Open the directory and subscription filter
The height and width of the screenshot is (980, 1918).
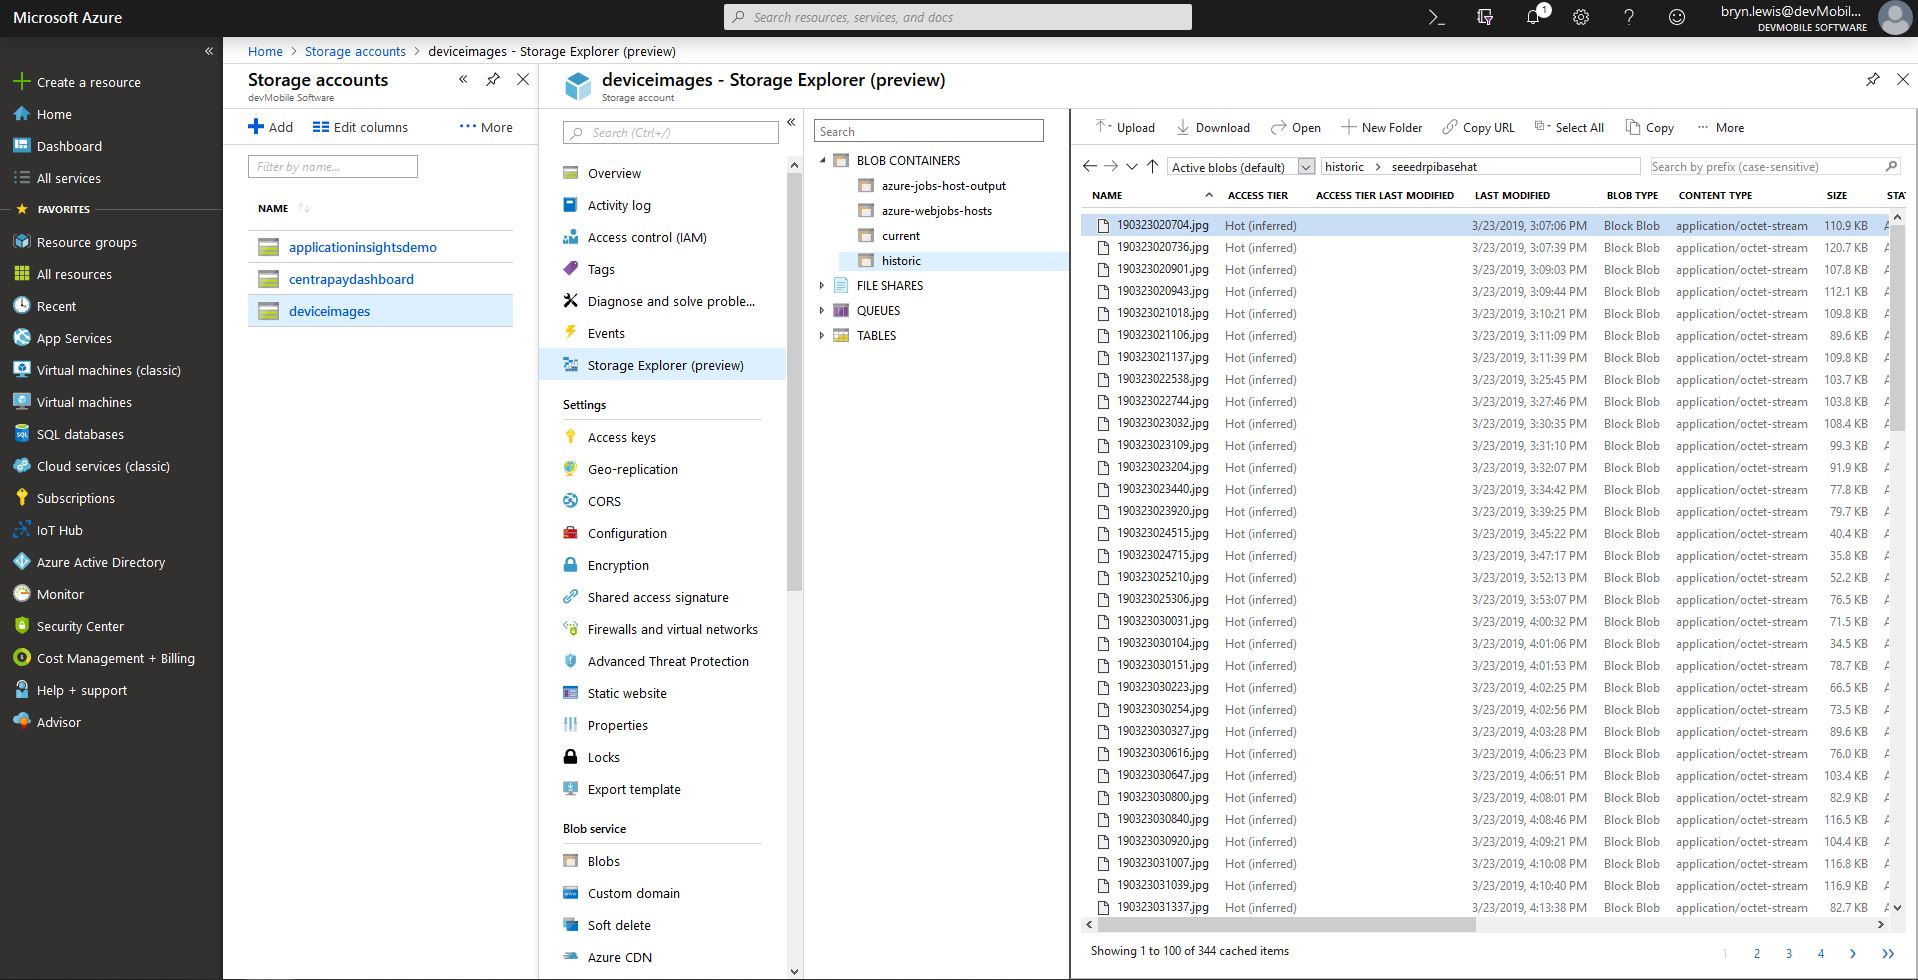click(x=1485, y=17)
